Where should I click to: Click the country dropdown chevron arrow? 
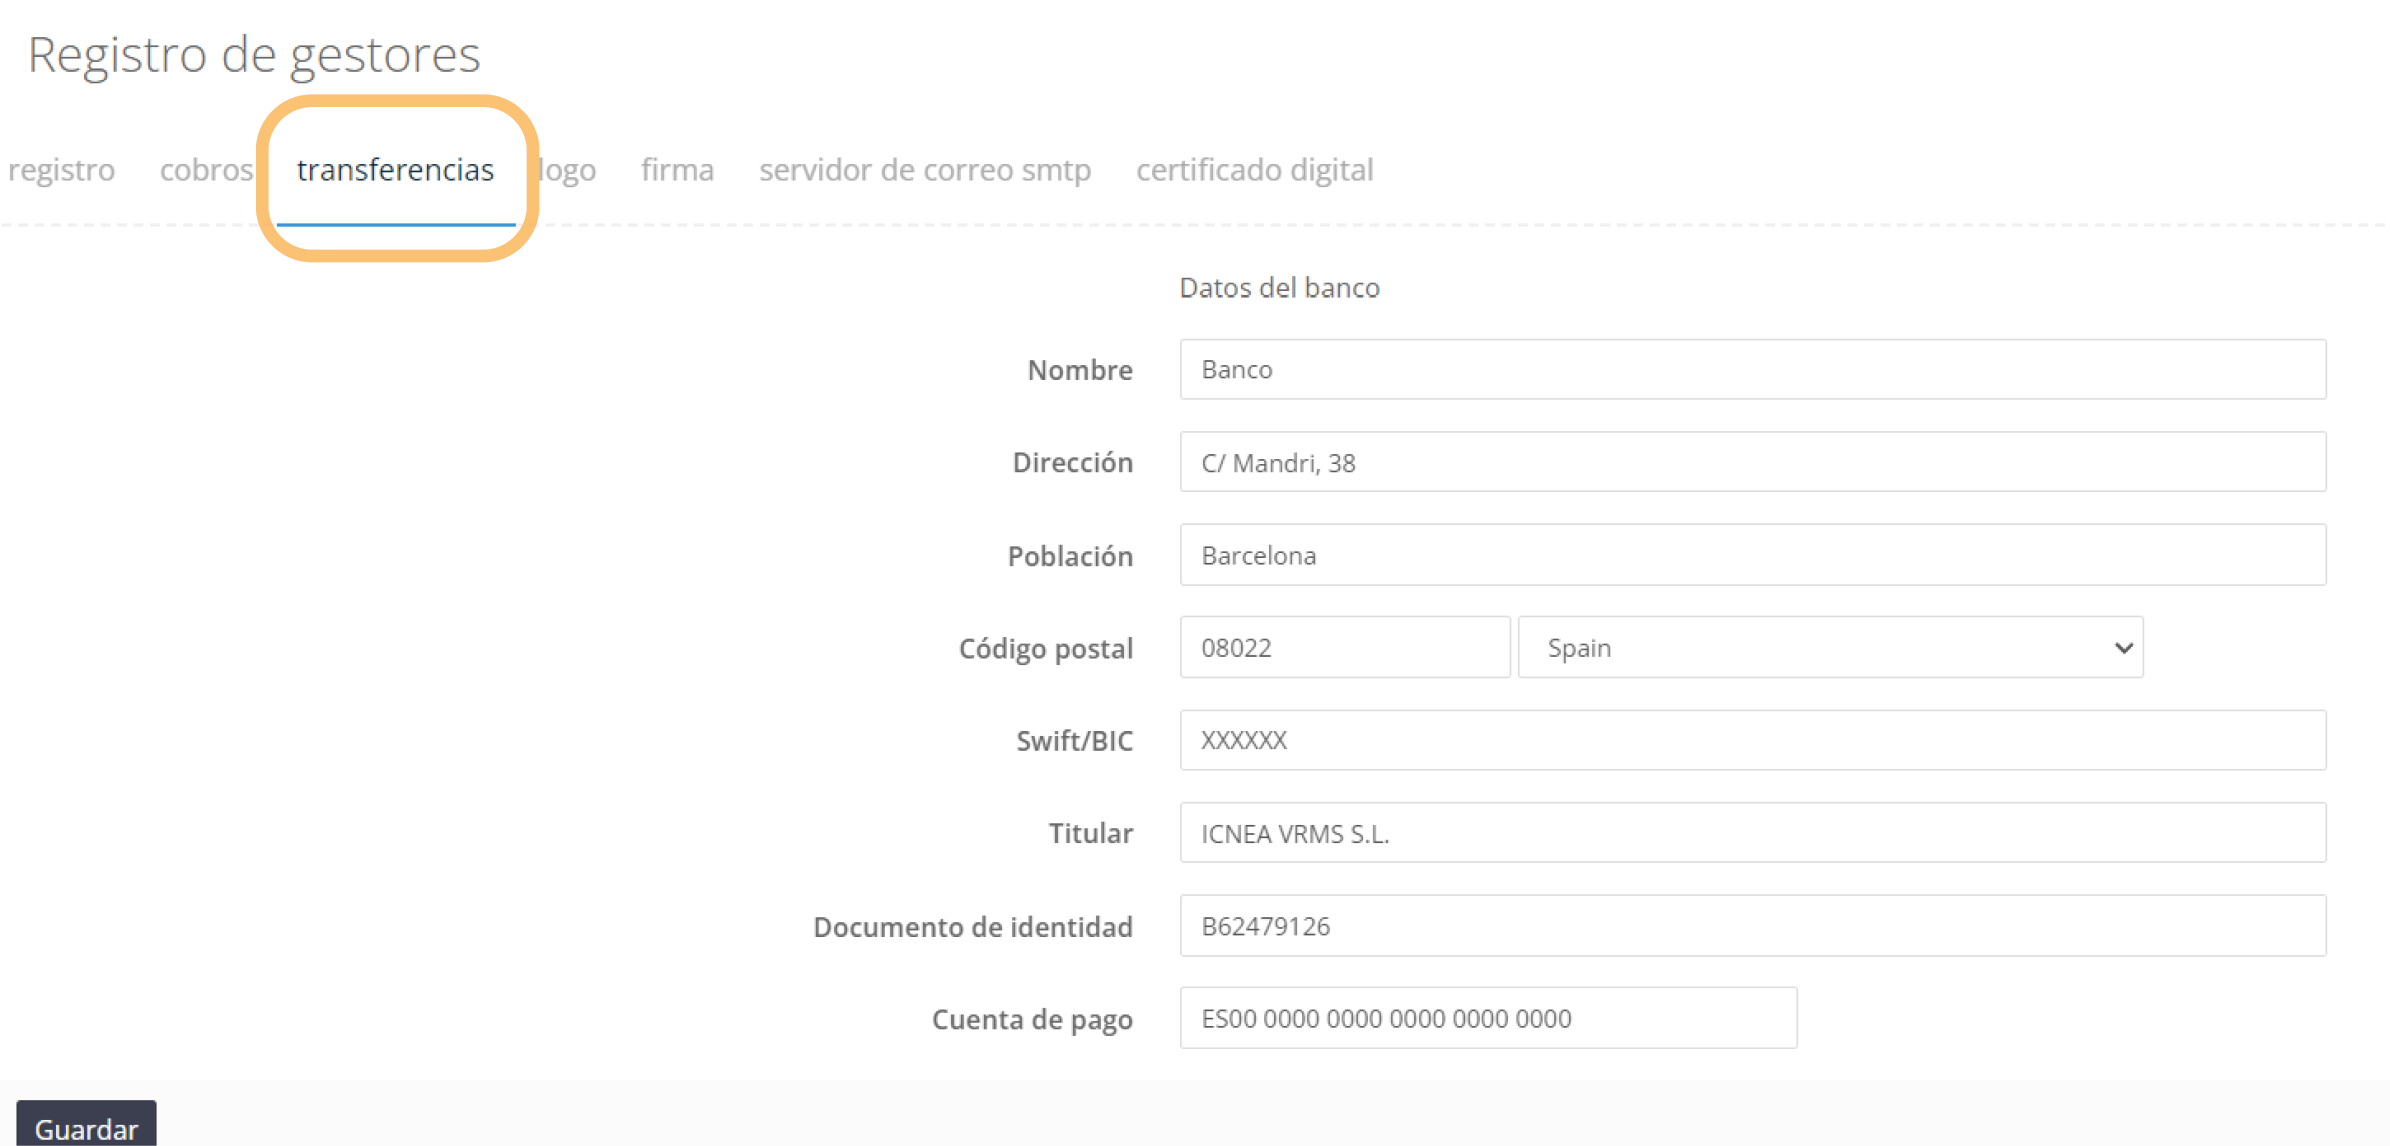pos(2123,648)
